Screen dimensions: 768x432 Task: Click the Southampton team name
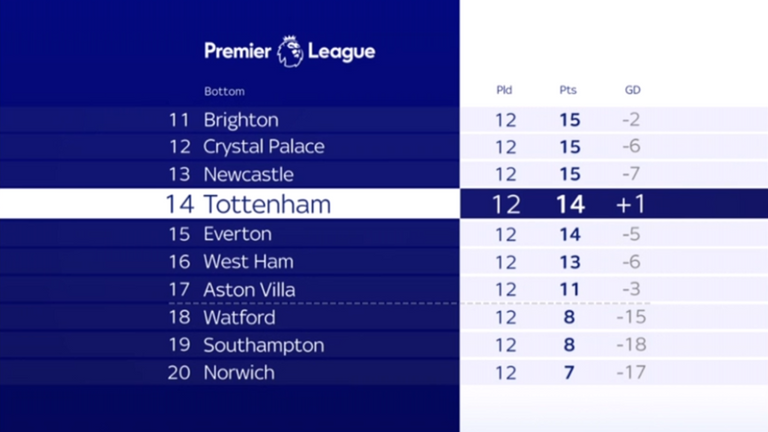tap(264, 346)
